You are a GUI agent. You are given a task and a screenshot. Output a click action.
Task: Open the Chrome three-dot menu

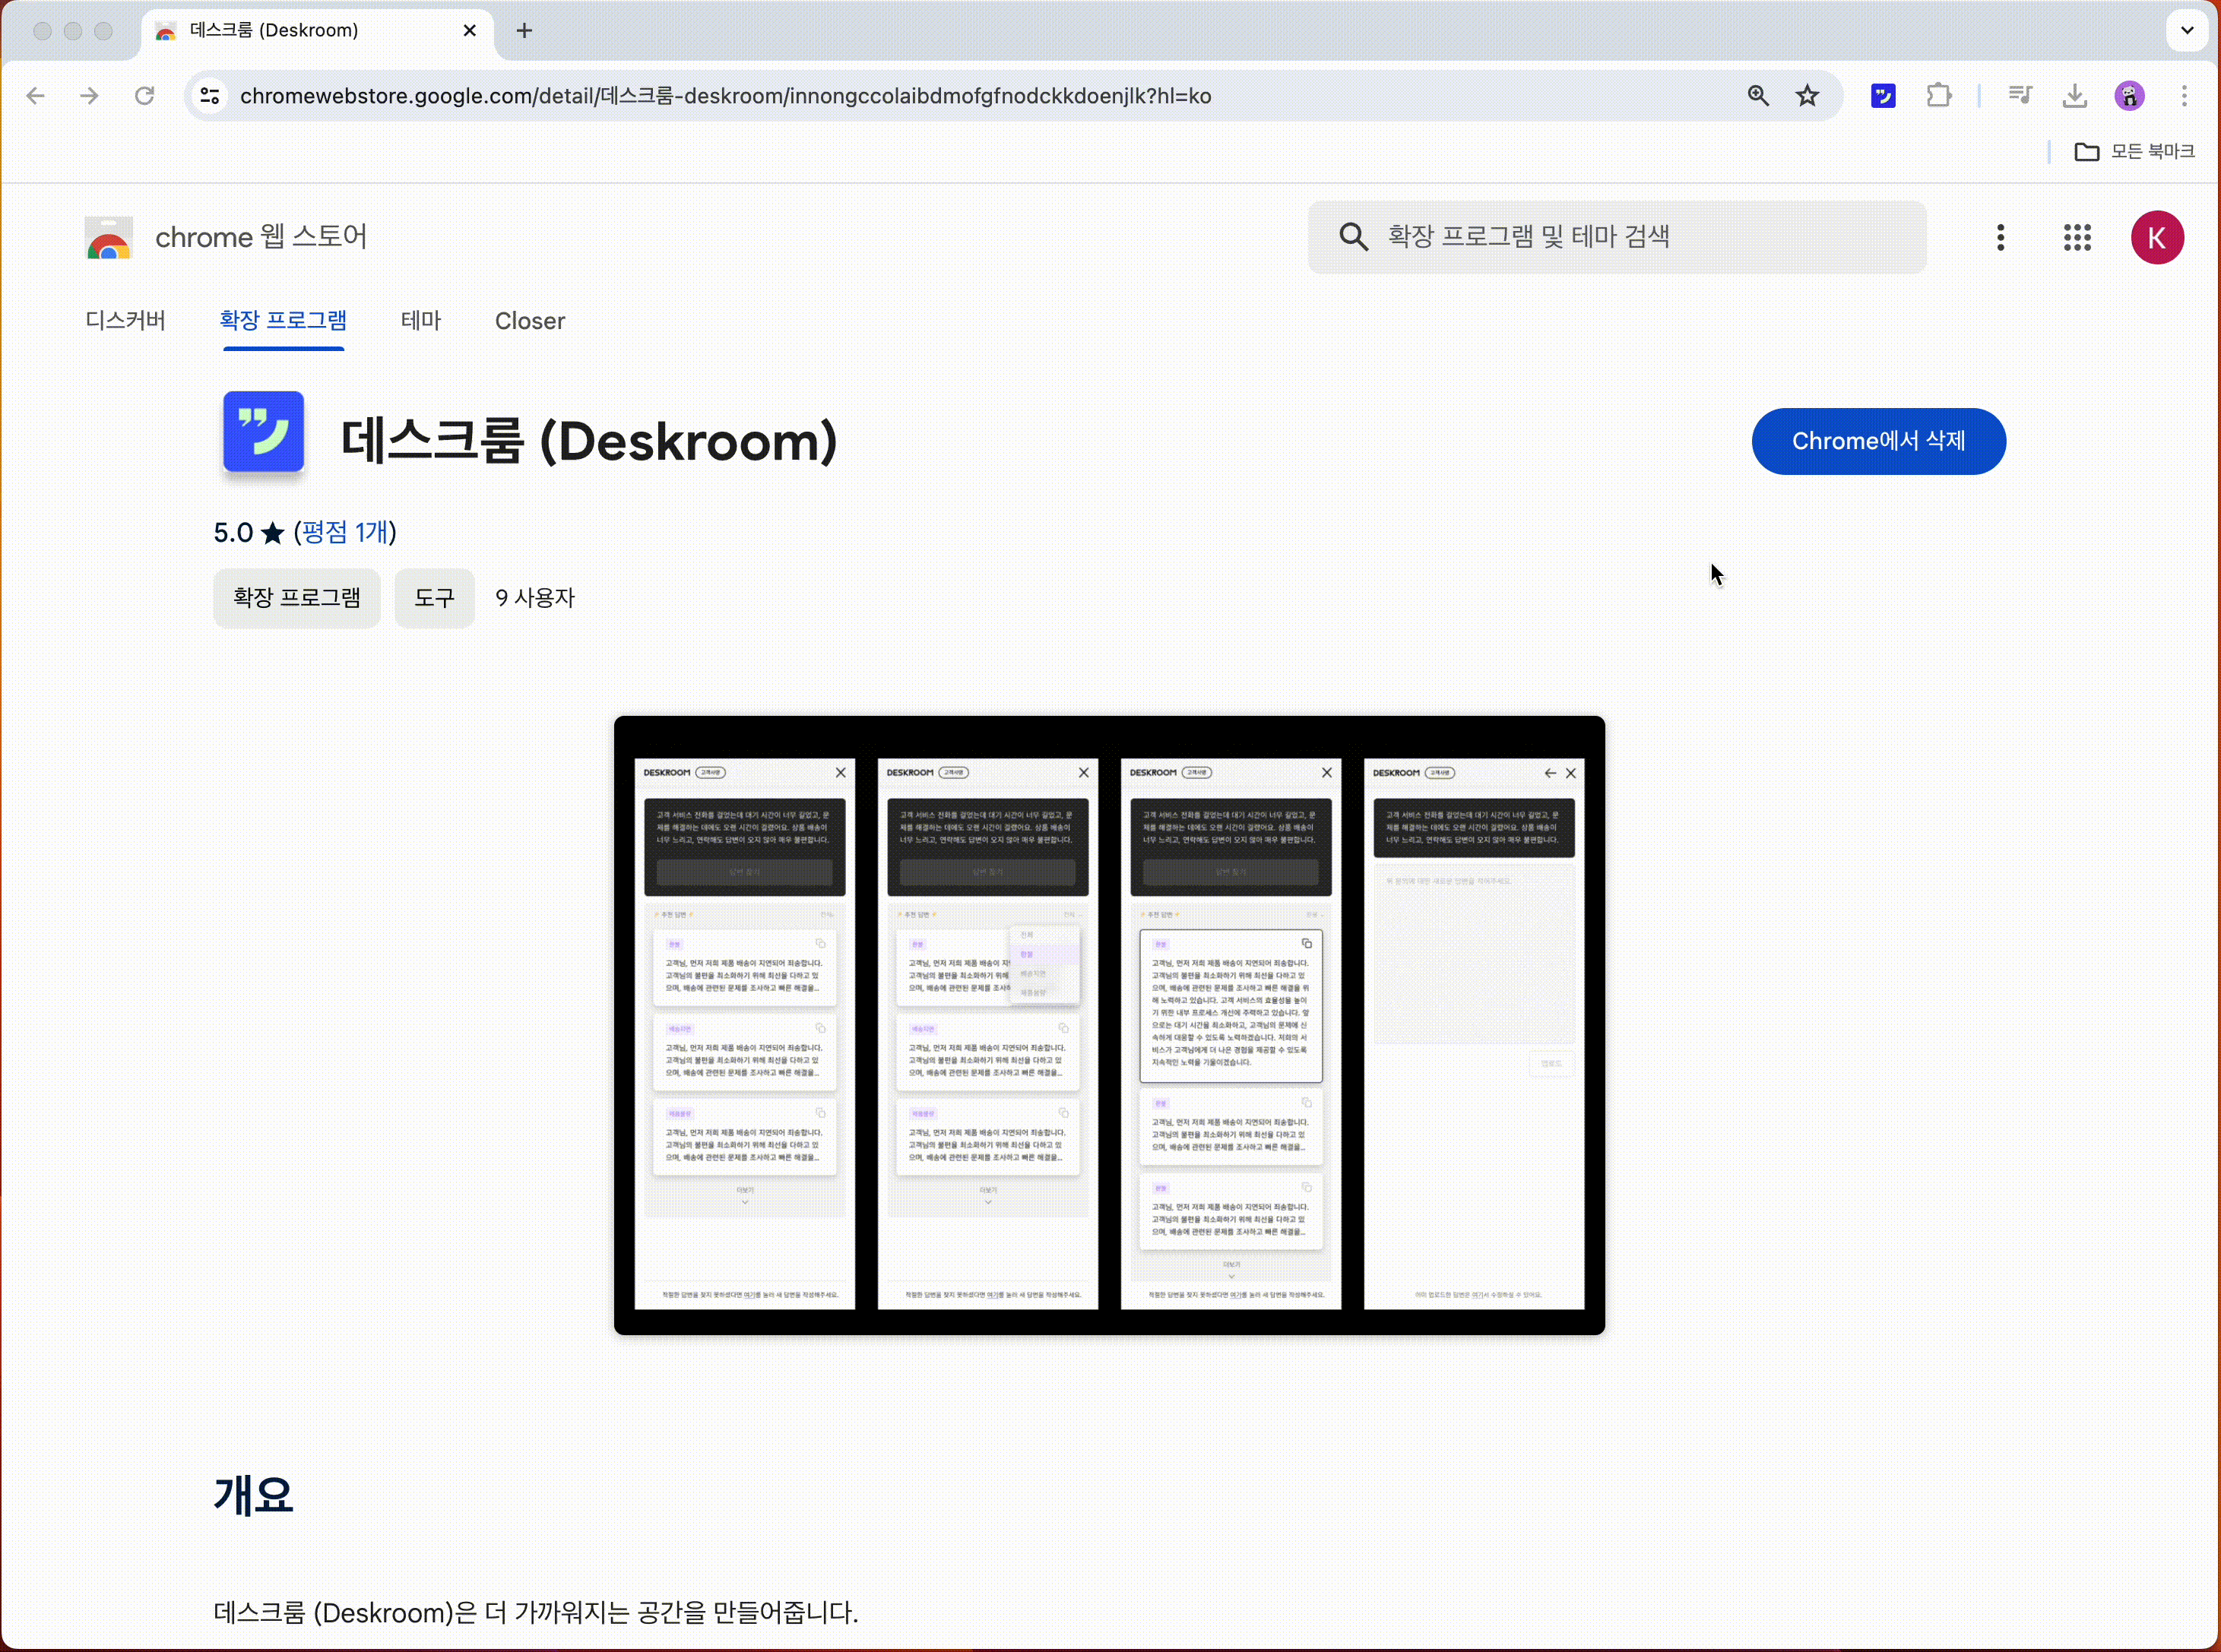[x=2184, y=96]
